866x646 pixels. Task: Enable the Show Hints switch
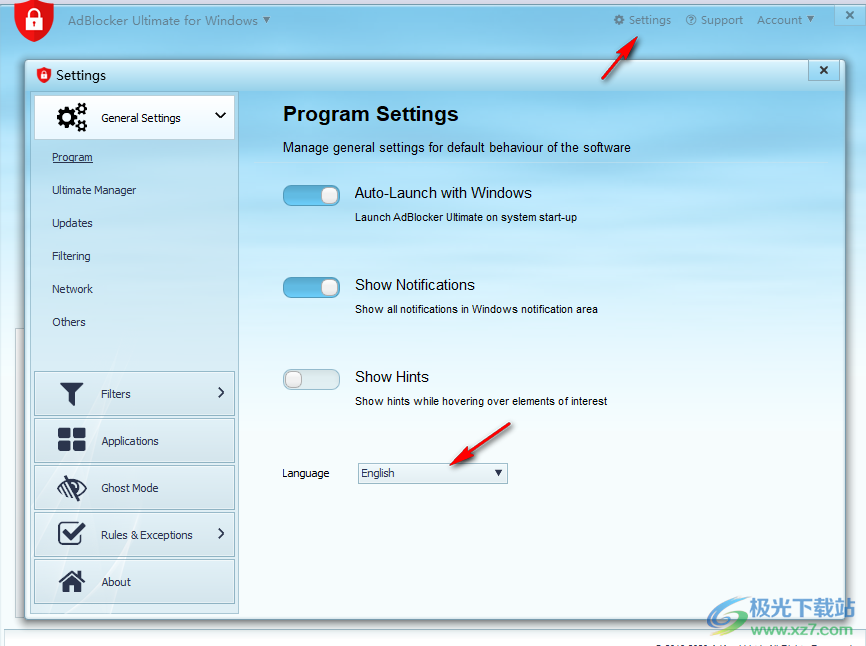point(311,379)
